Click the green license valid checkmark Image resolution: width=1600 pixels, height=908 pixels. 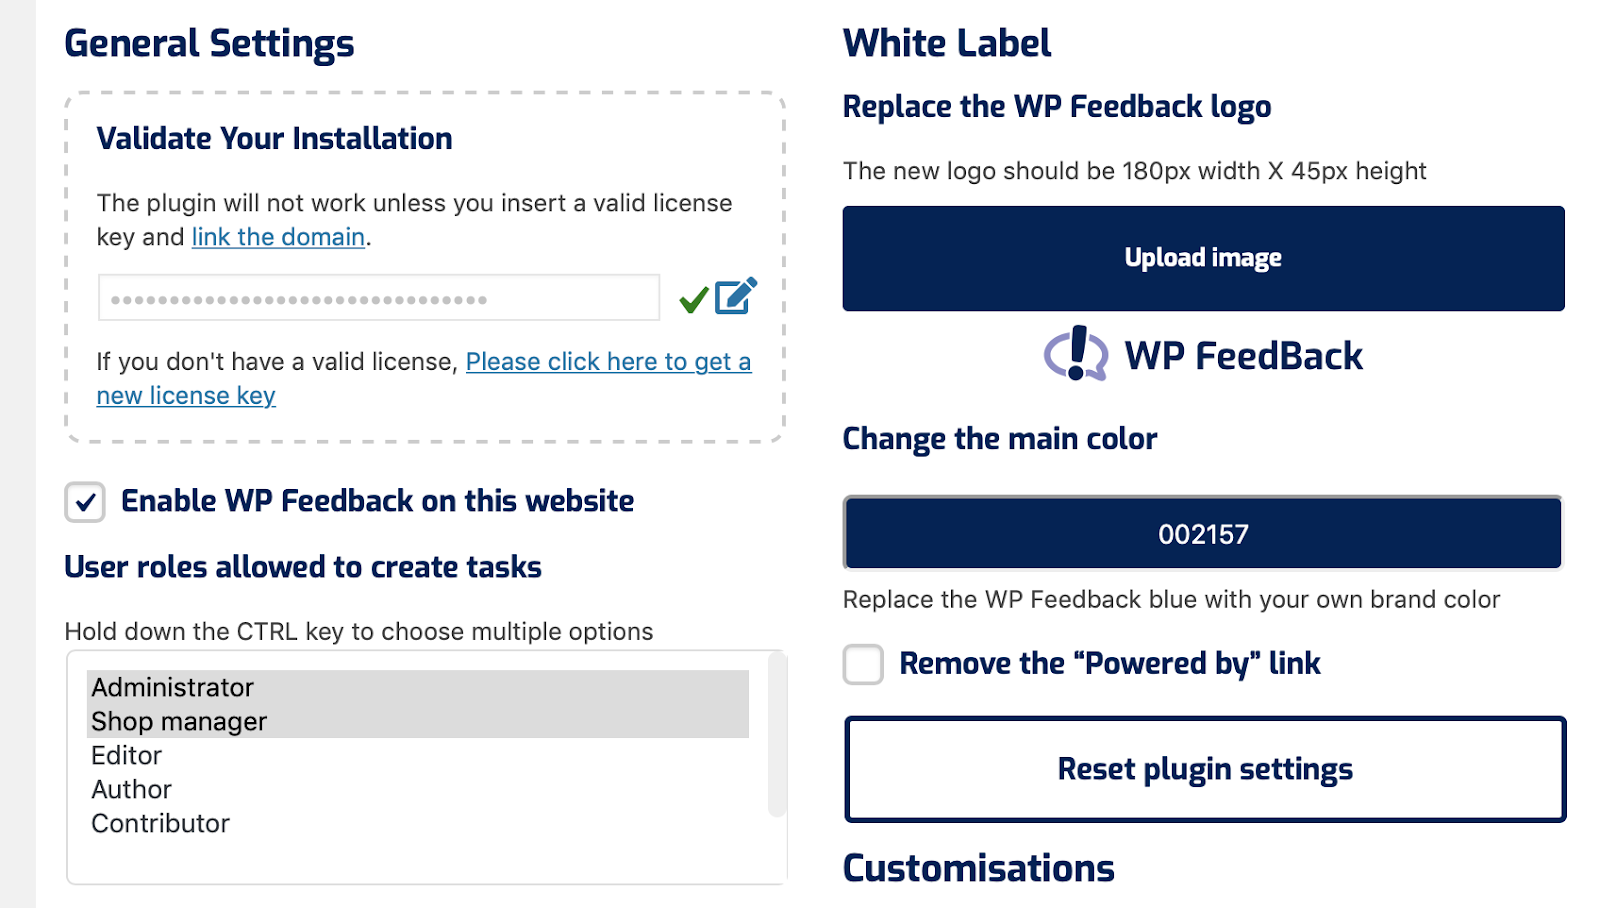point(693,299)
